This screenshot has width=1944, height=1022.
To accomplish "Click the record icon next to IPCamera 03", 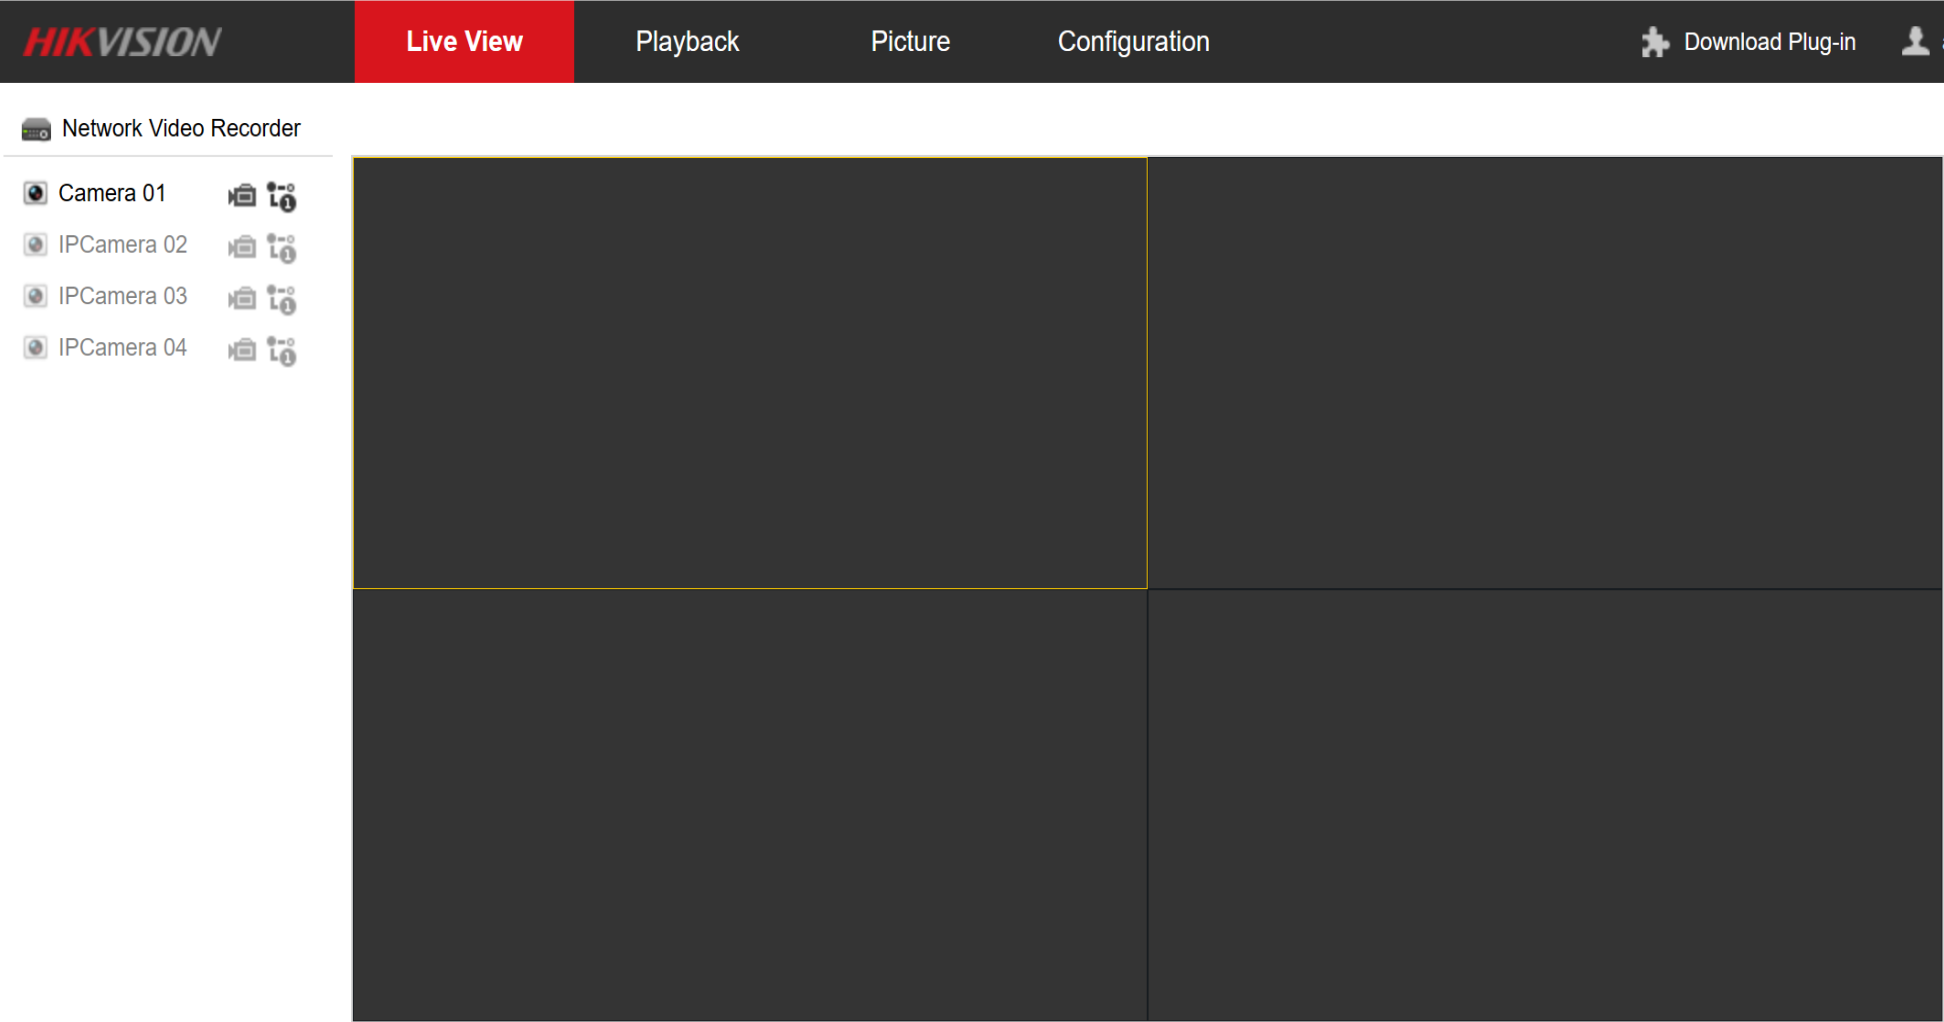I will pyautogui.click(x=243, y=298).
